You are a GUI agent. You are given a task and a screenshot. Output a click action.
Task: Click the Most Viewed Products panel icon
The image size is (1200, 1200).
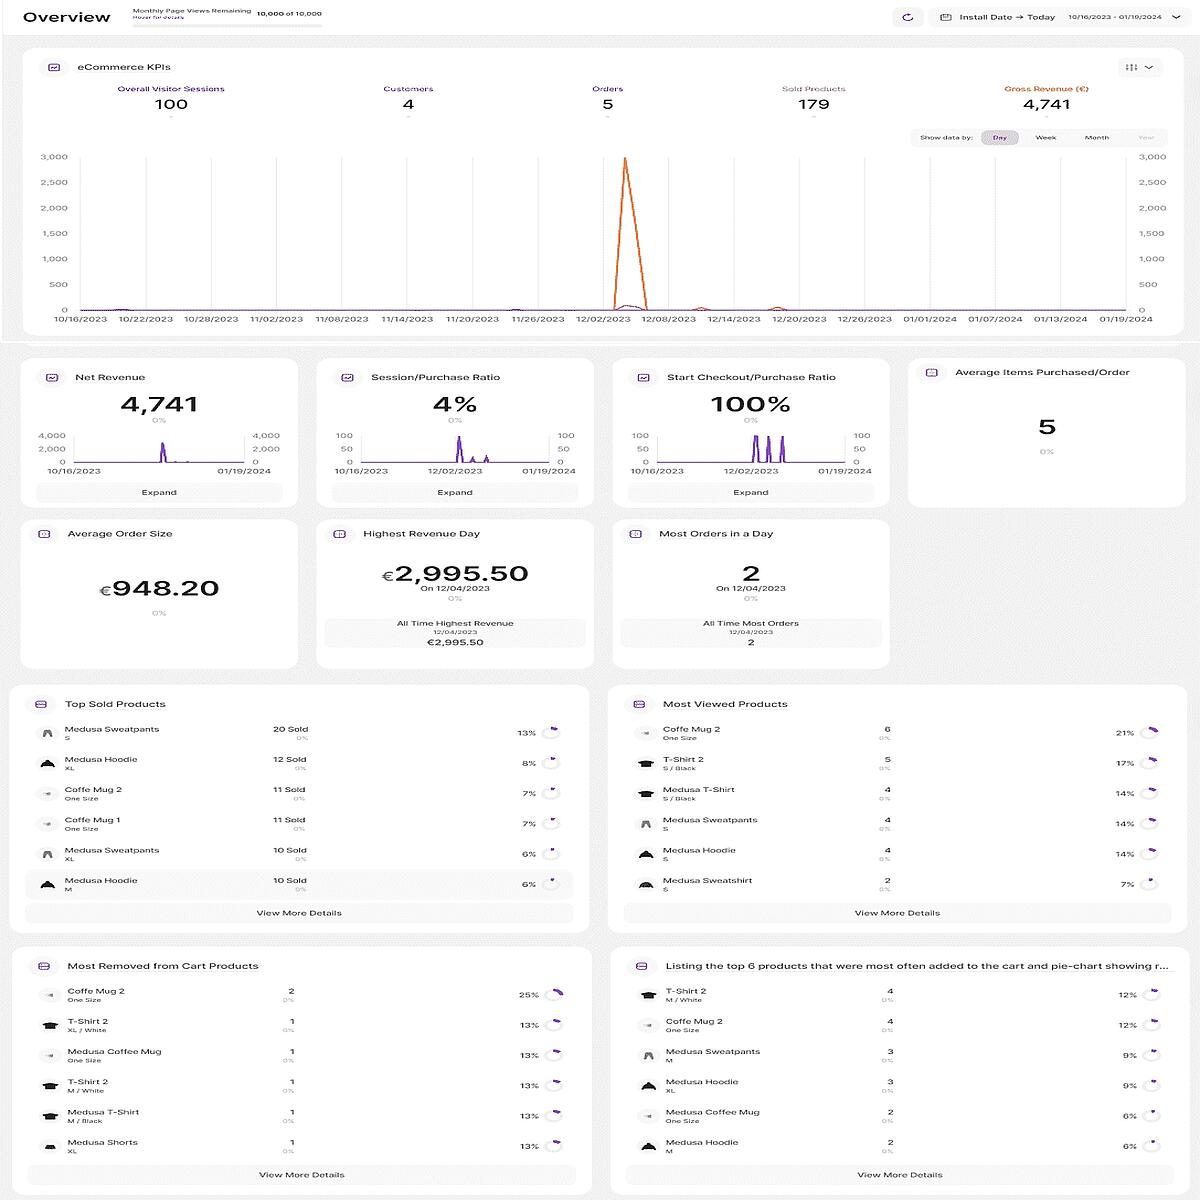[x=639, y=704]
